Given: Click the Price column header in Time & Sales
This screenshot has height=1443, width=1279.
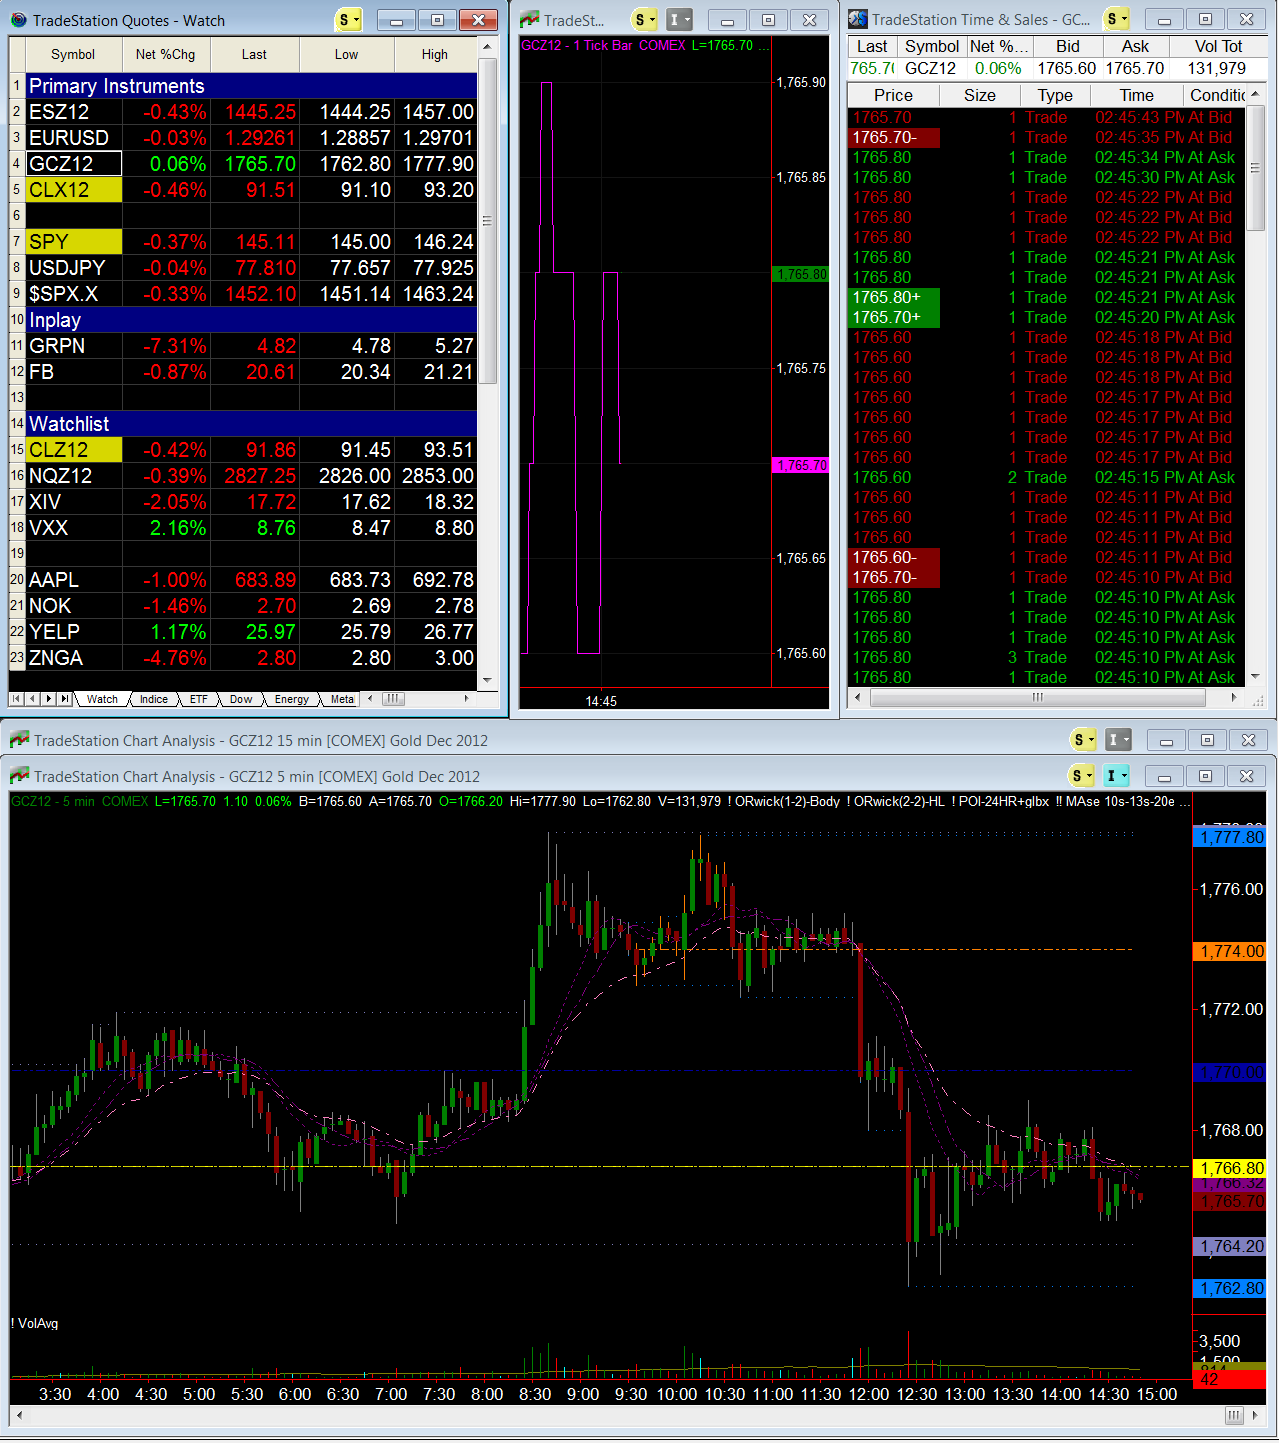Looking at the screenshot, I should click(x=893, y=95).
